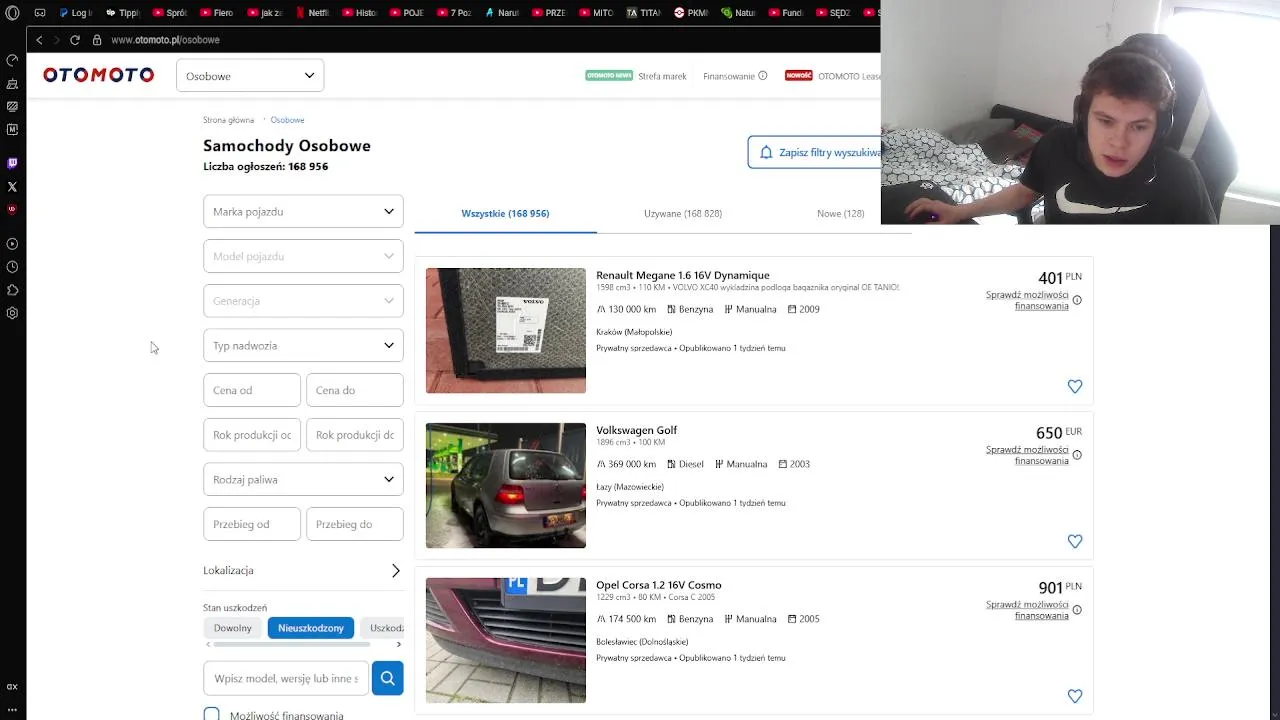Screen dimensions: 1280x720
Task: Open the Renault Megane listing photo
Action: click(x=506, y=330)
